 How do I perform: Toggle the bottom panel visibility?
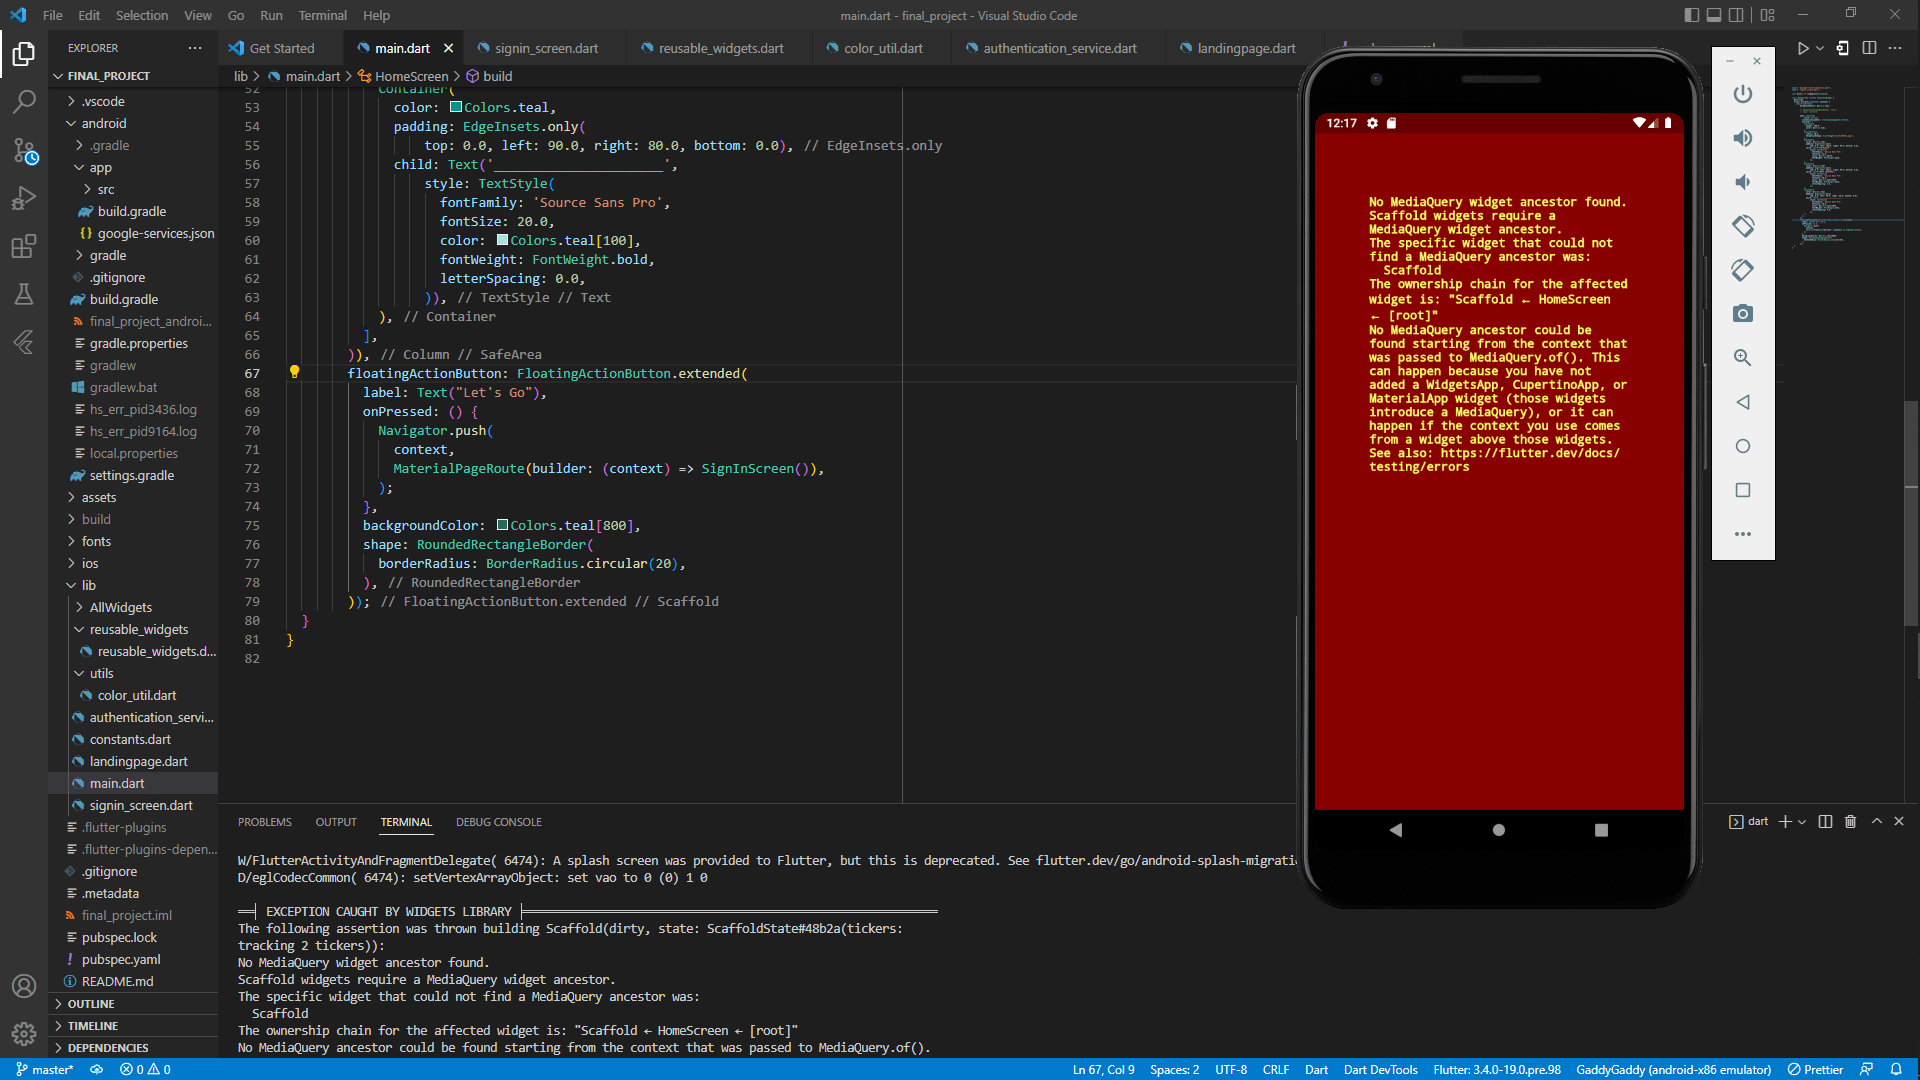coord(1714,14)
